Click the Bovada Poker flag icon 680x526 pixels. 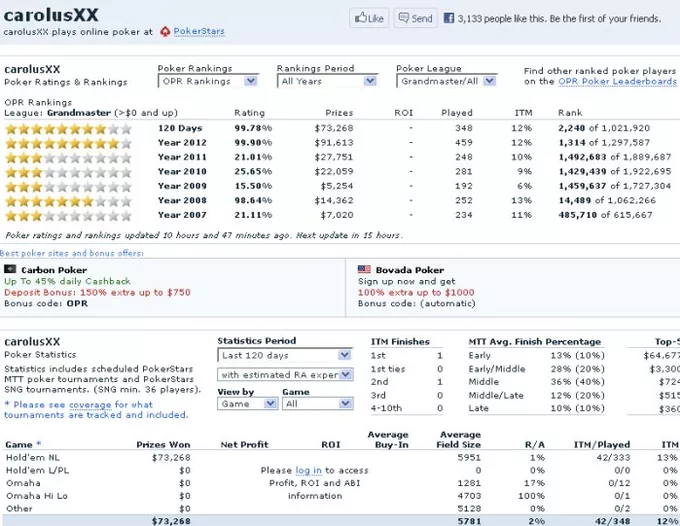click(x=365, y=269)
